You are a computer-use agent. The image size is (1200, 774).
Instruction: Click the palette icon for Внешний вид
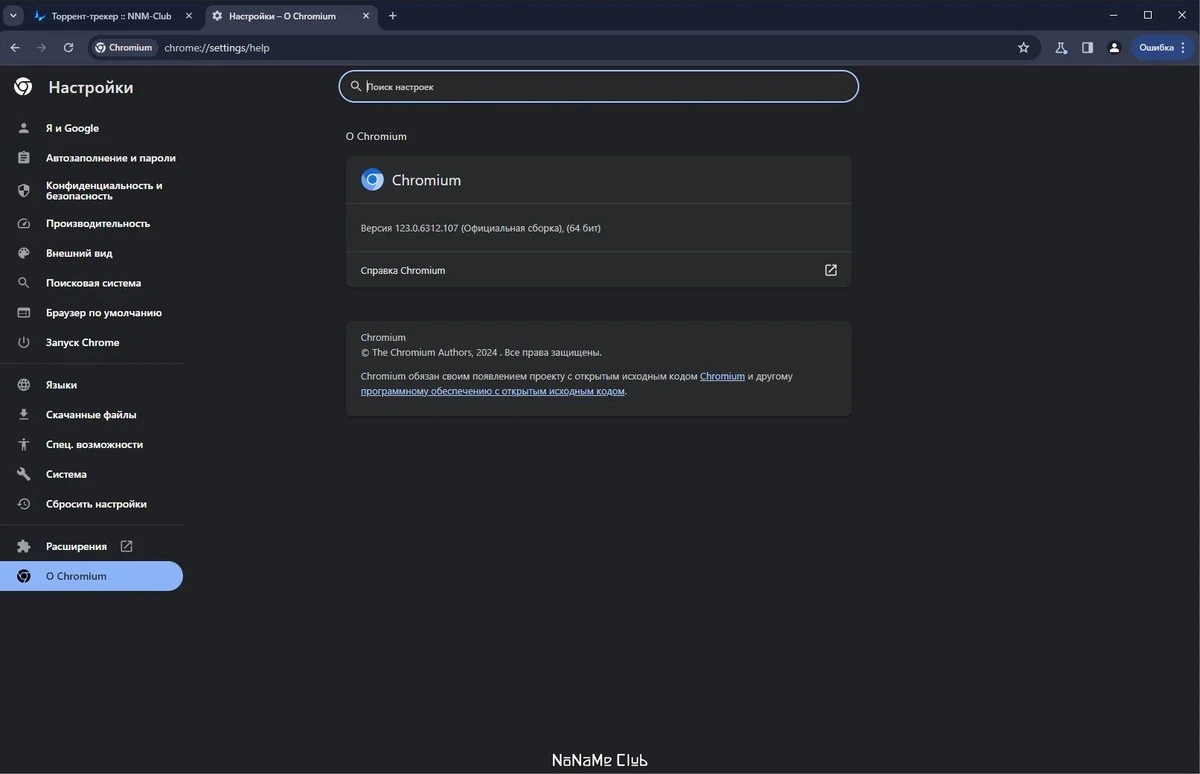click(x=24, y=253)
